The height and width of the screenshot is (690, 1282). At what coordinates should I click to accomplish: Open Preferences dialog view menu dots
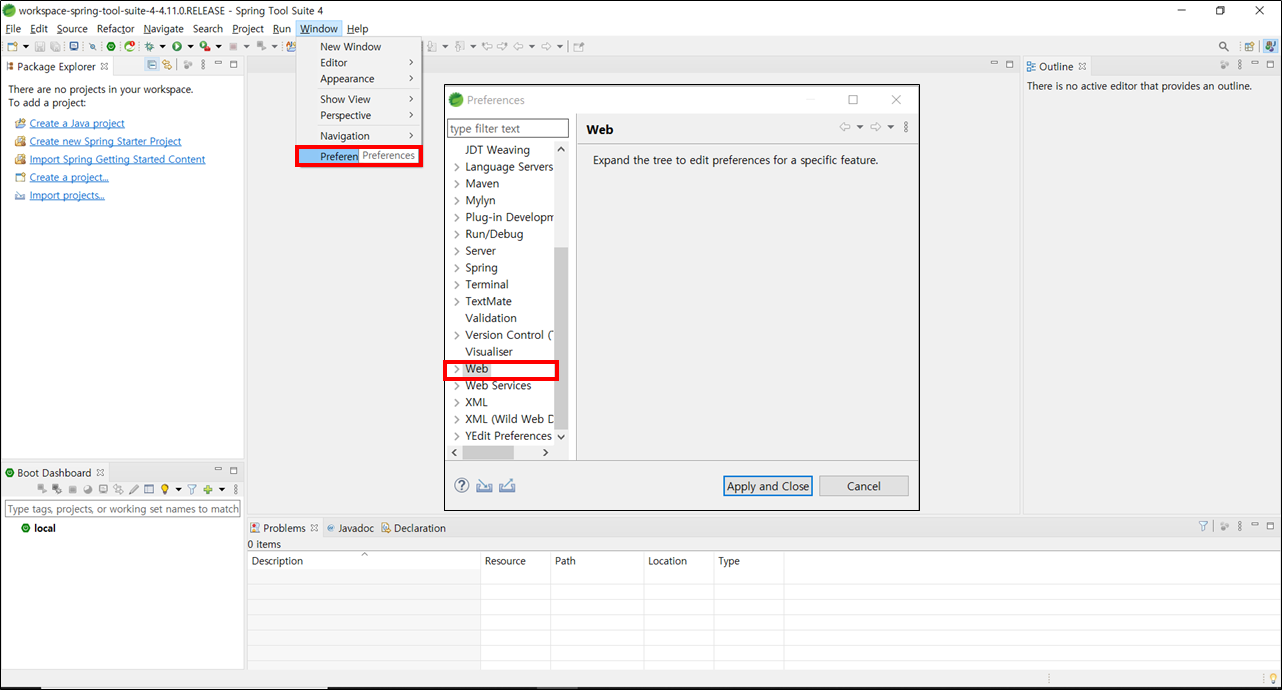(x=906, y=127)
